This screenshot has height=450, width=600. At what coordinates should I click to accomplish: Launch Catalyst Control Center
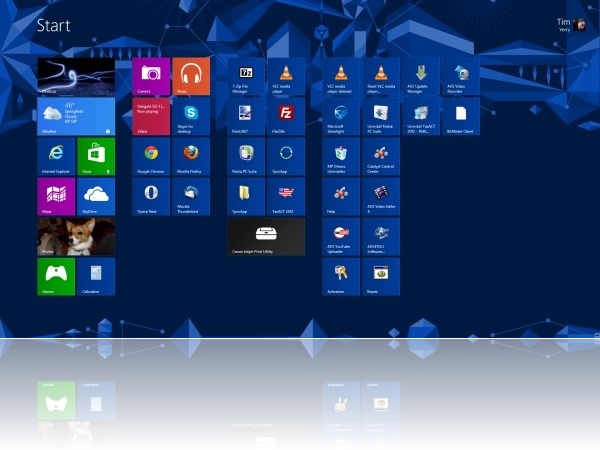[x=381, y=157]
